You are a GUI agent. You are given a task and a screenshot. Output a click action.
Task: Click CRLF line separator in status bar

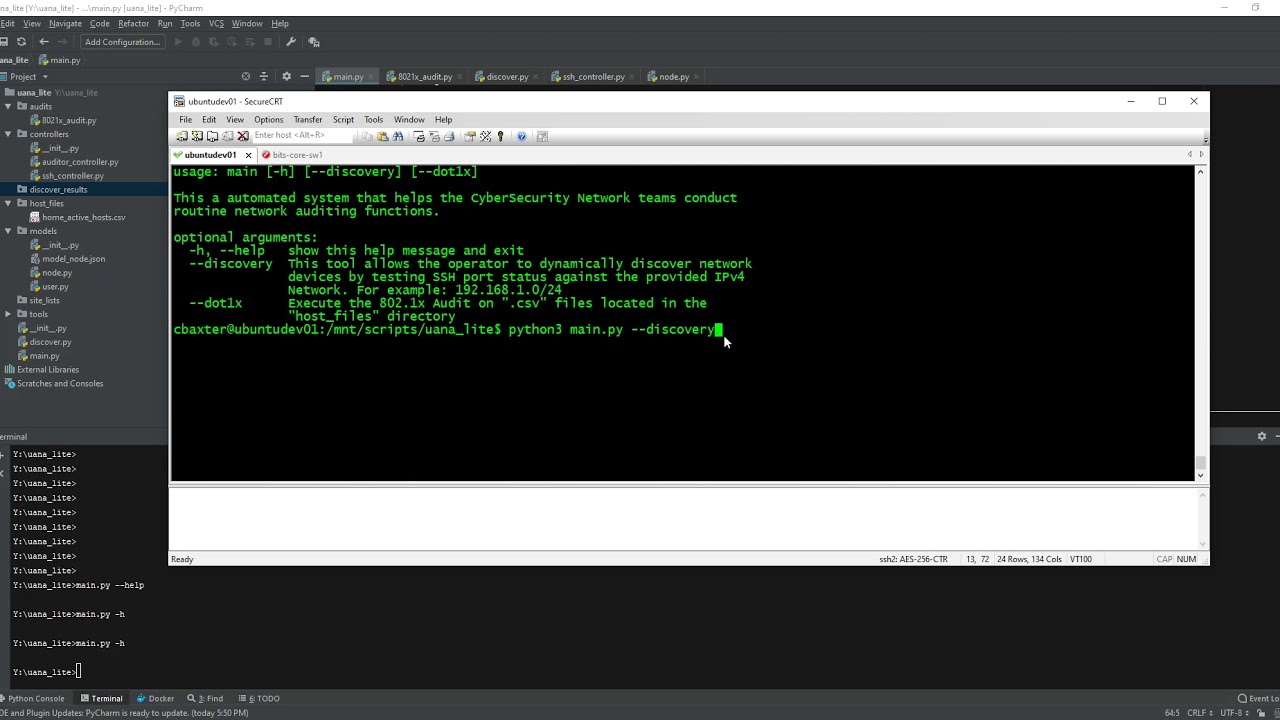tap(1199, 713)
